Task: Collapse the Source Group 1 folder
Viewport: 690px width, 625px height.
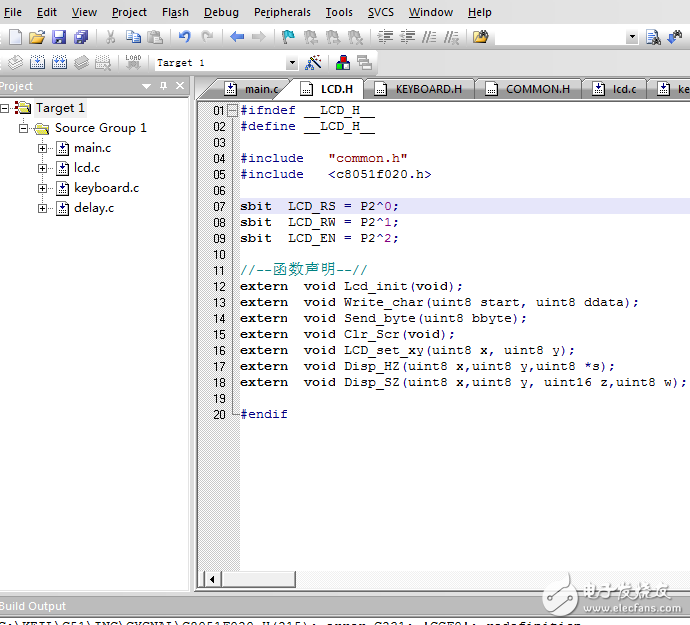Action: pos(24,128)
